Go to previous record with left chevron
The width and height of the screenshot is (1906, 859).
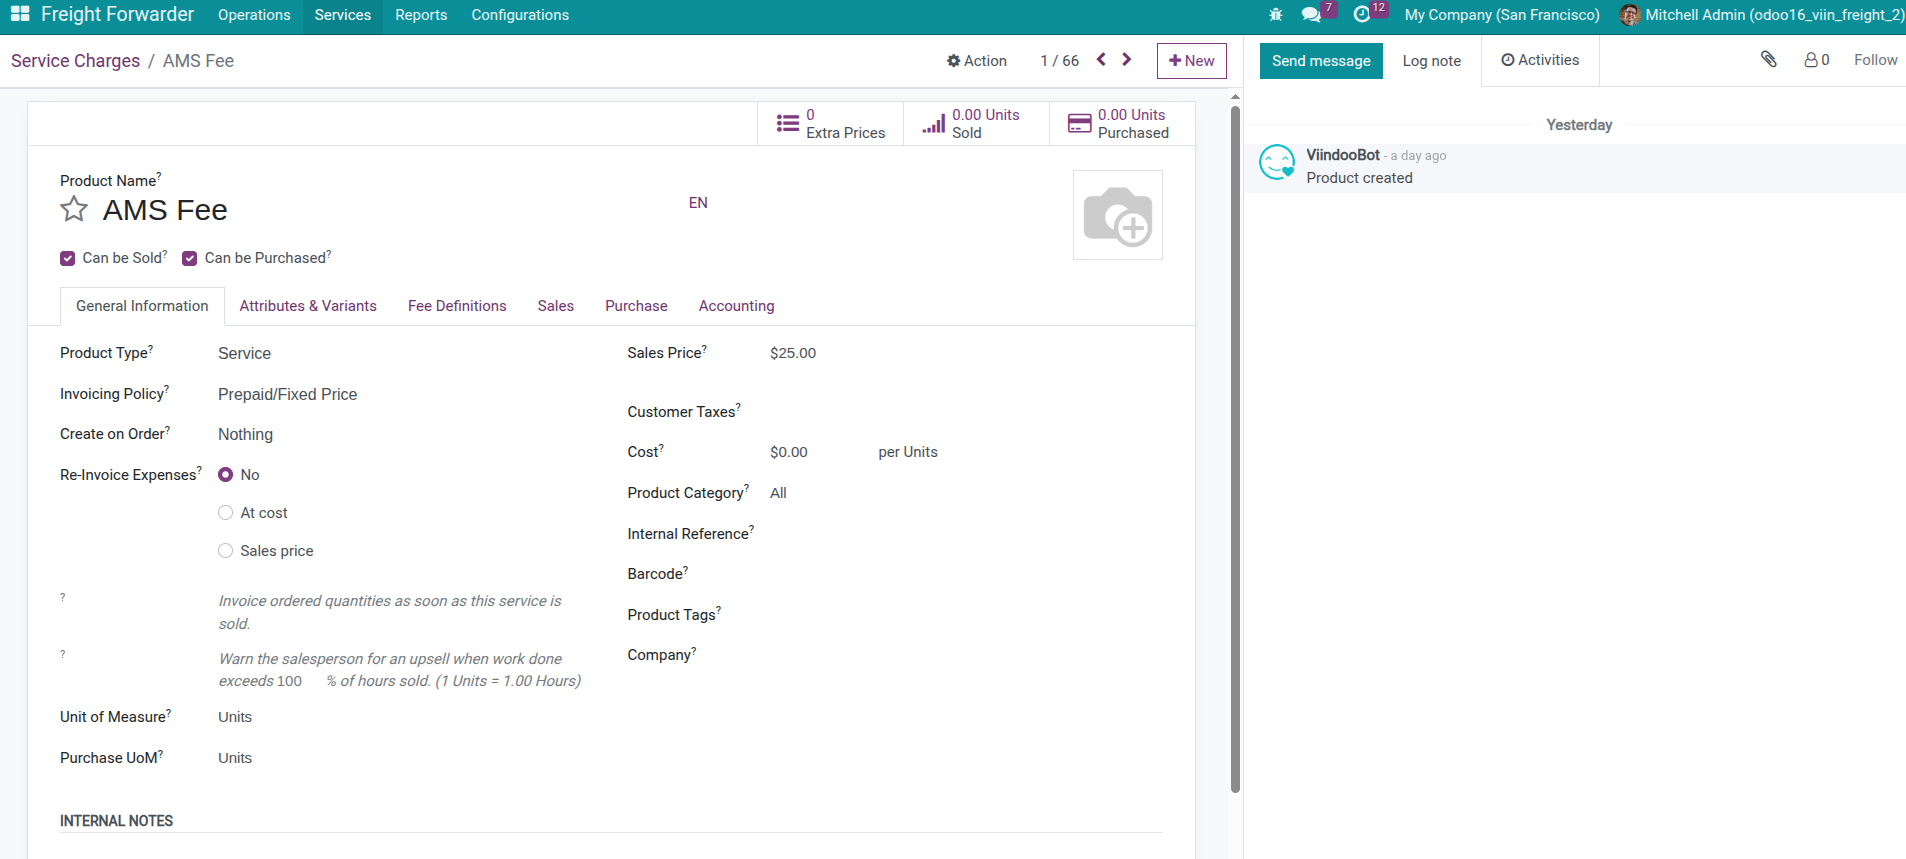tap(1101, 60)
